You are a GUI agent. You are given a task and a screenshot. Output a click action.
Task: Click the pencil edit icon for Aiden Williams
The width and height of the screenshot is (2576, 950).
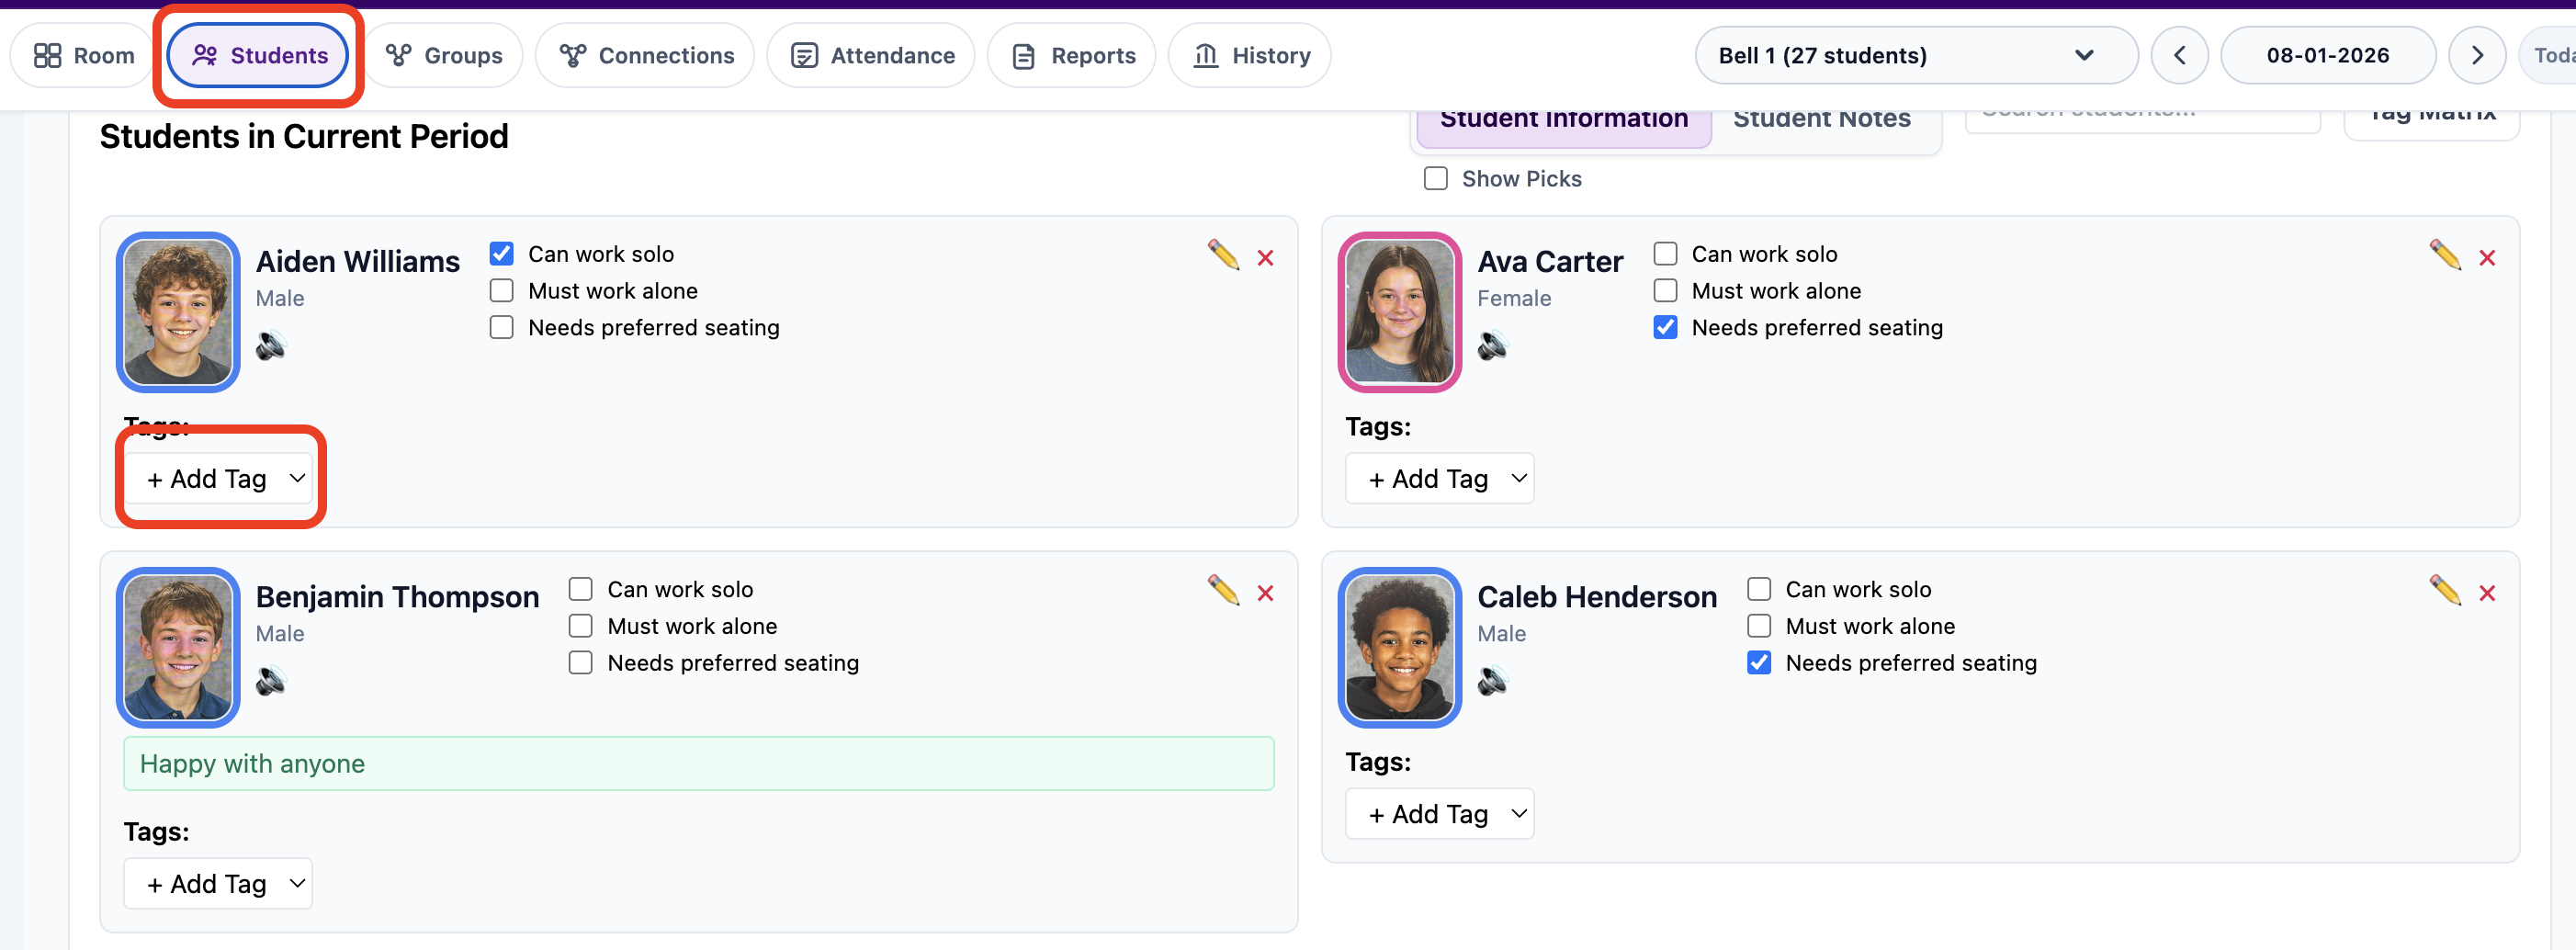tap(1223, 255)
